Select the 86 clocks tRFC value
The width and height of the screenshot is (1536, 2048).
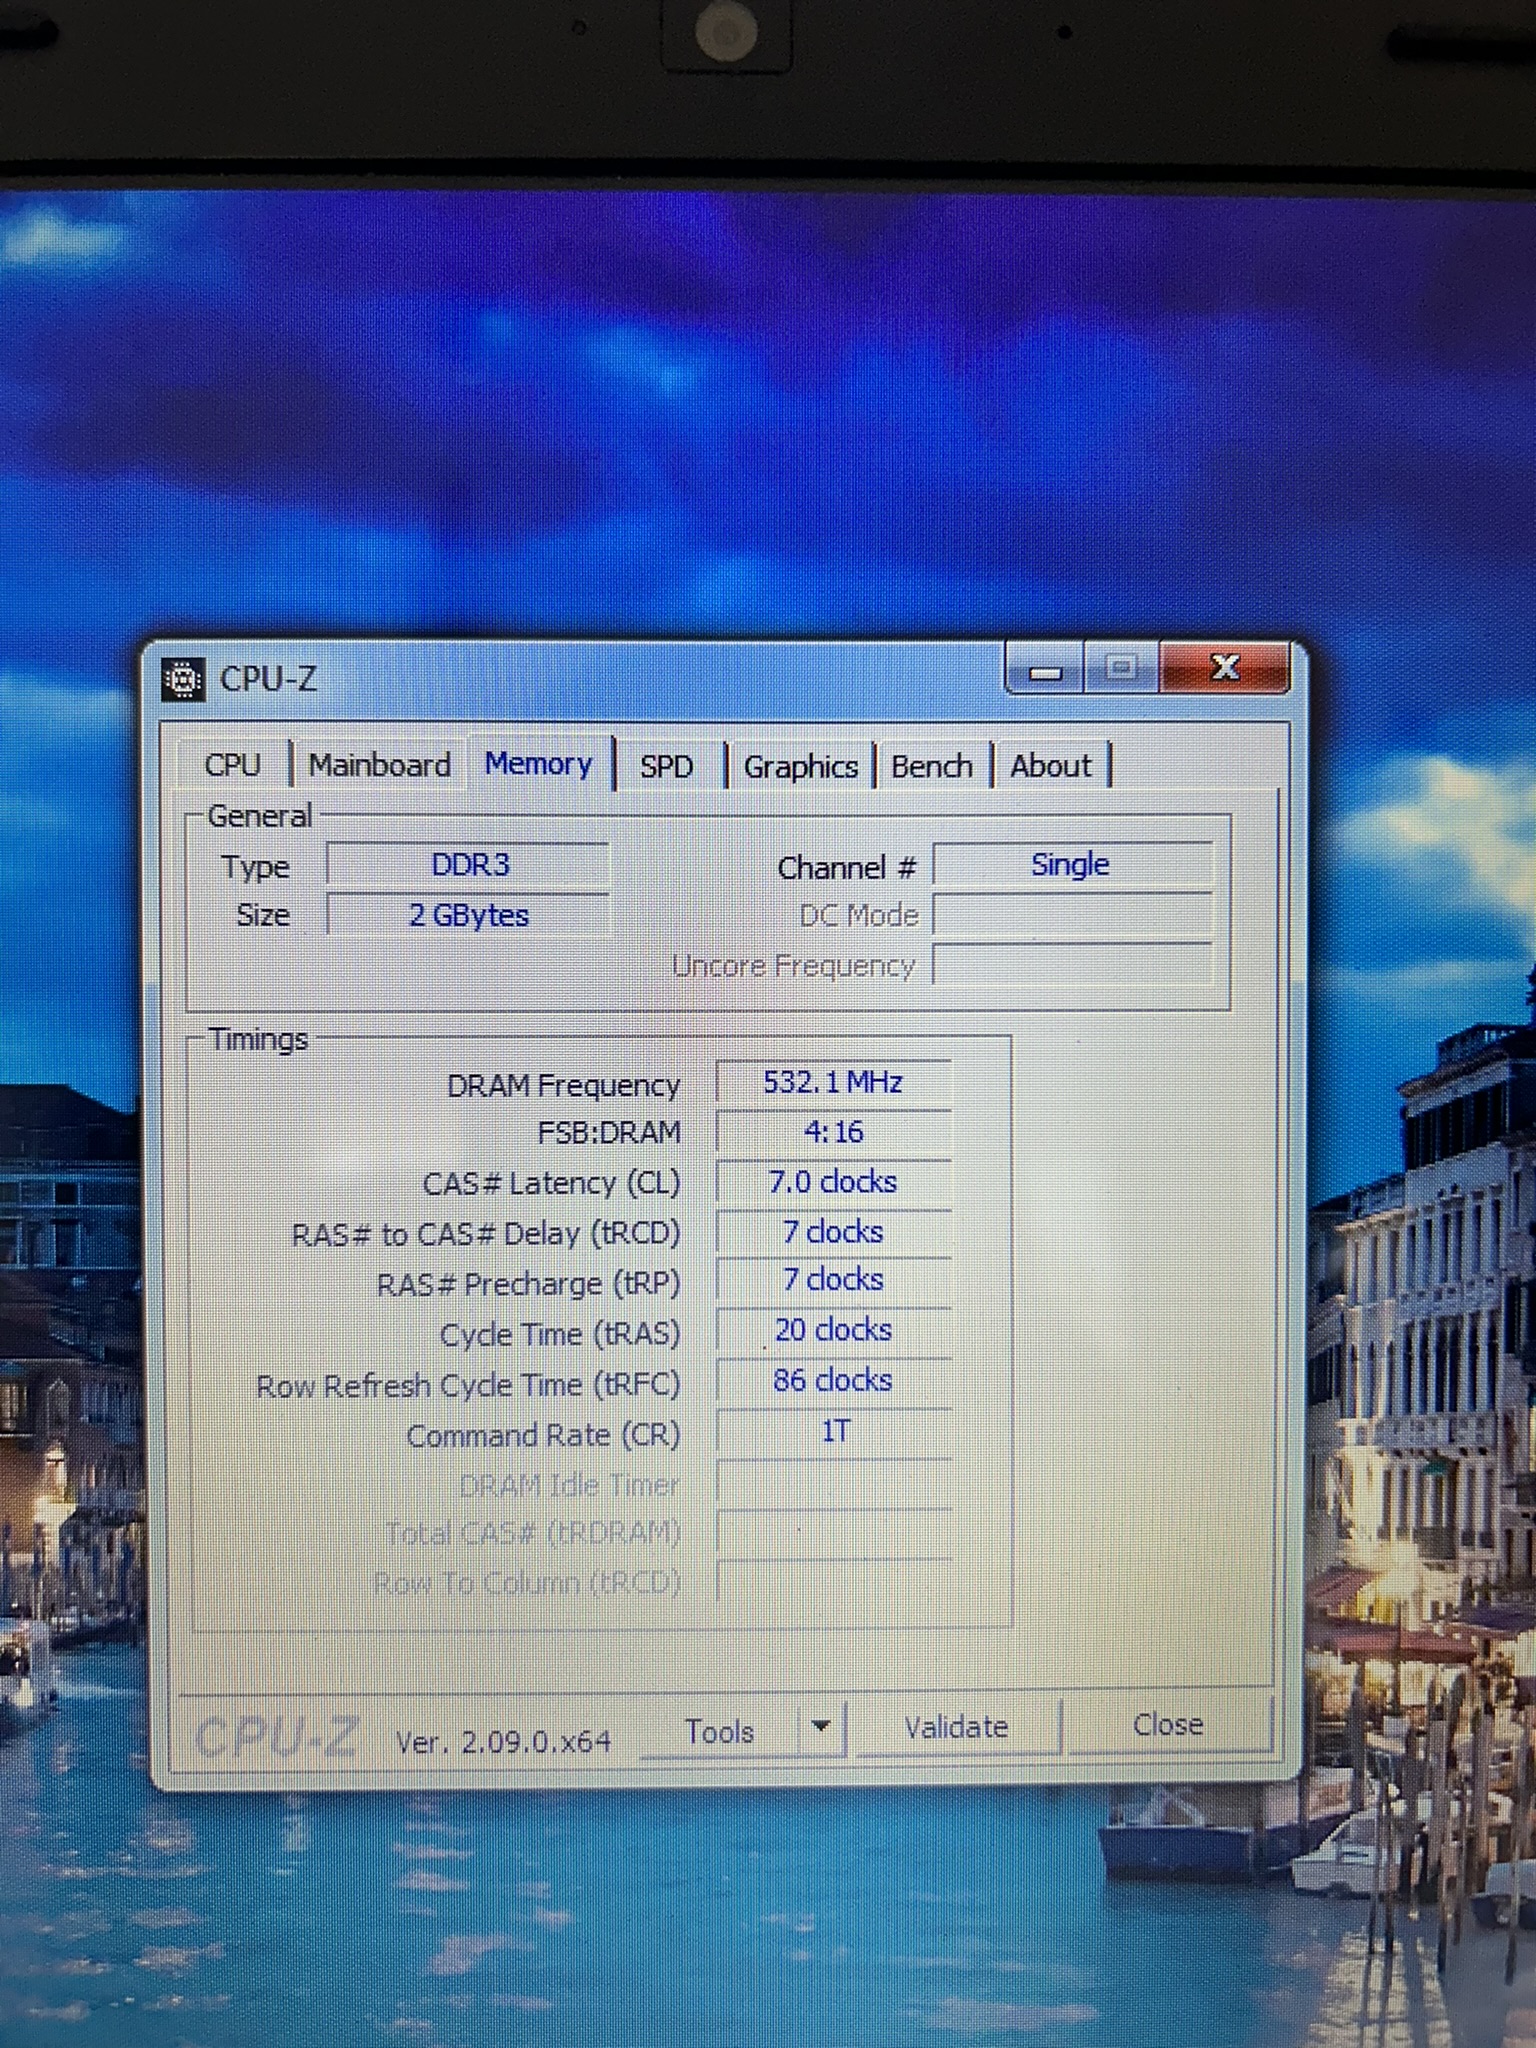[x=833, y=1381]
